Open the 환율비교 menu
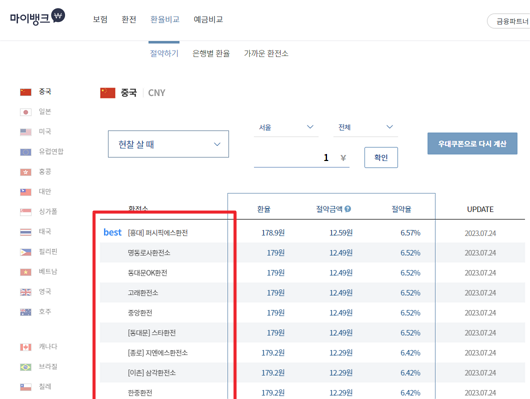 coord(165,19)
